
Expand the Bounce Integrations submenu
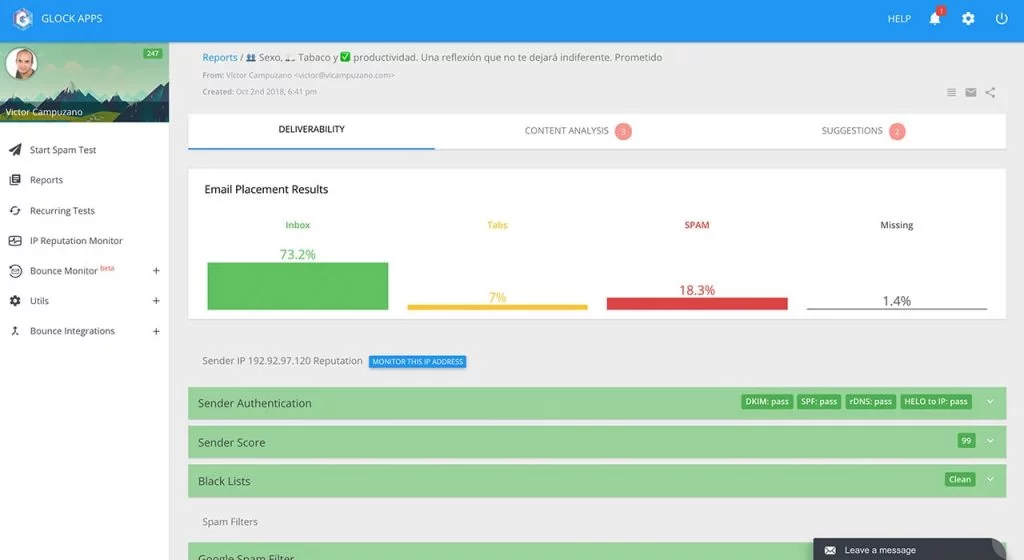[156, 331]
